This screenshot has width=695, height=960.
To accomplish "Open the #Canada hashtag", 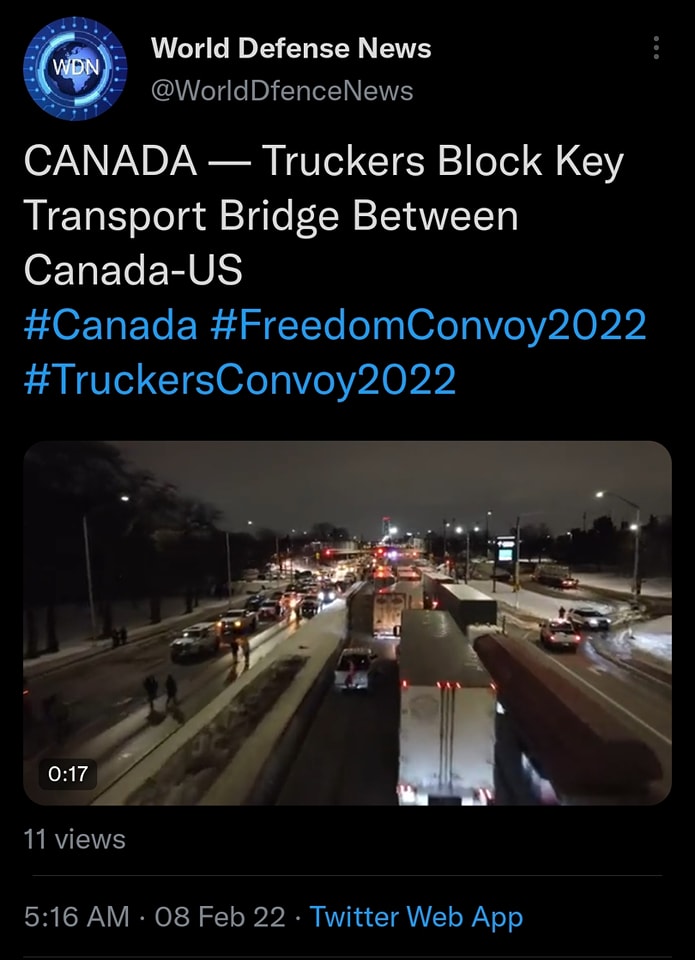I will coord(110,324).
